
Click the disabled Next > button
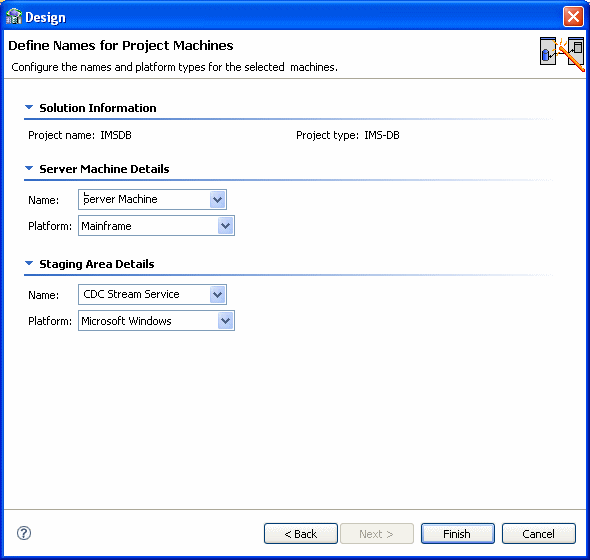[x=377, y=534]
